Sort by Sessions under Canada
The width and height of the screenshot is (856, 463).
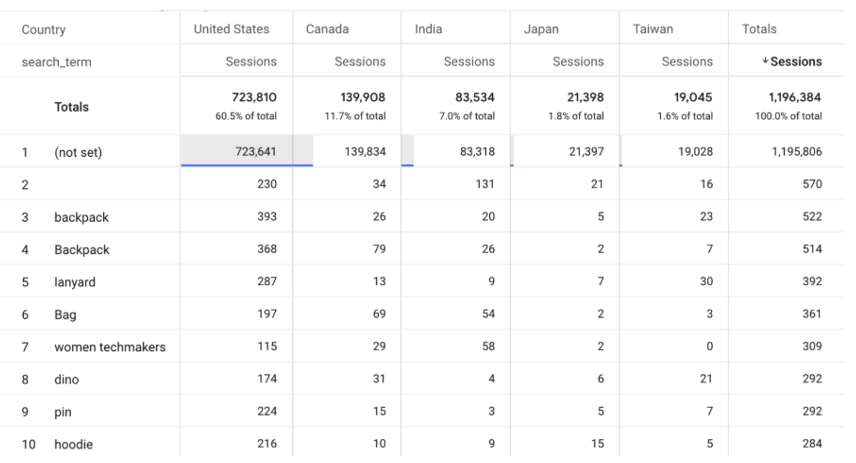[360, 62]
